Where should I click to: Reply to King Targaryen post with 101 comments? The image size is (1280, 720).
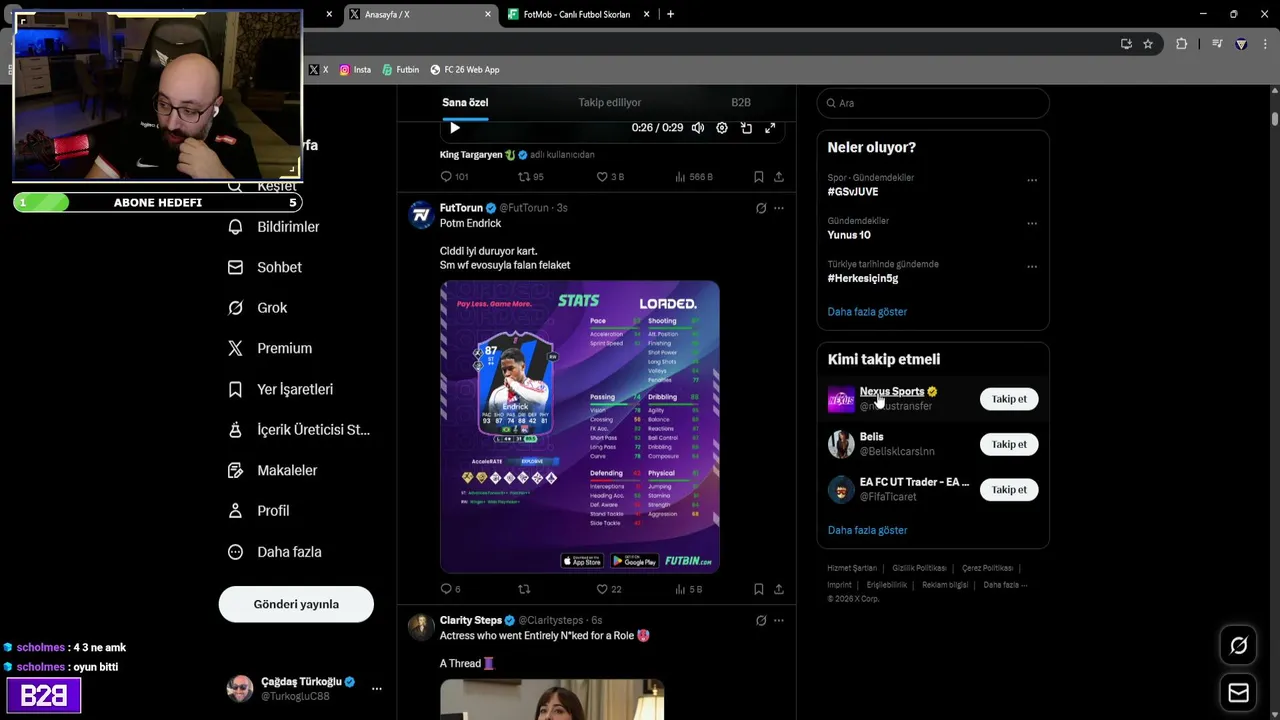(x=454, y=177)
